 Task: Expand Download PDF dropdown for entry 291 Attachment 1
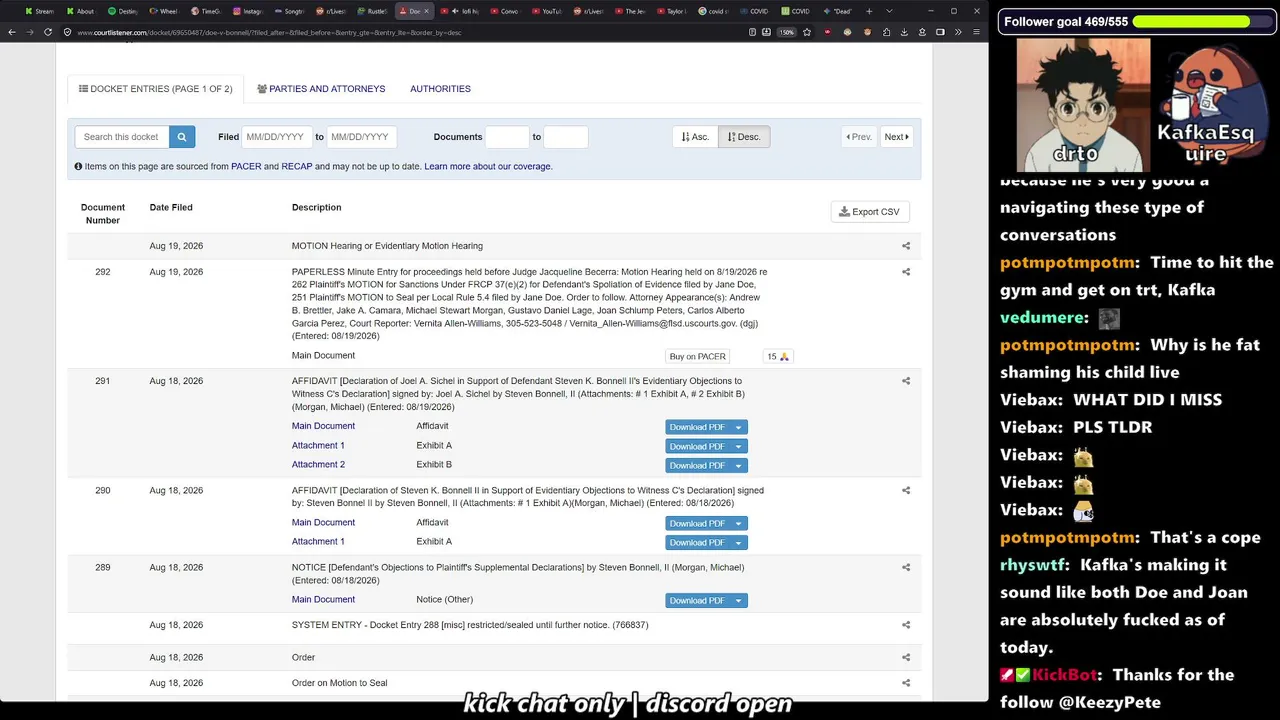739,446
